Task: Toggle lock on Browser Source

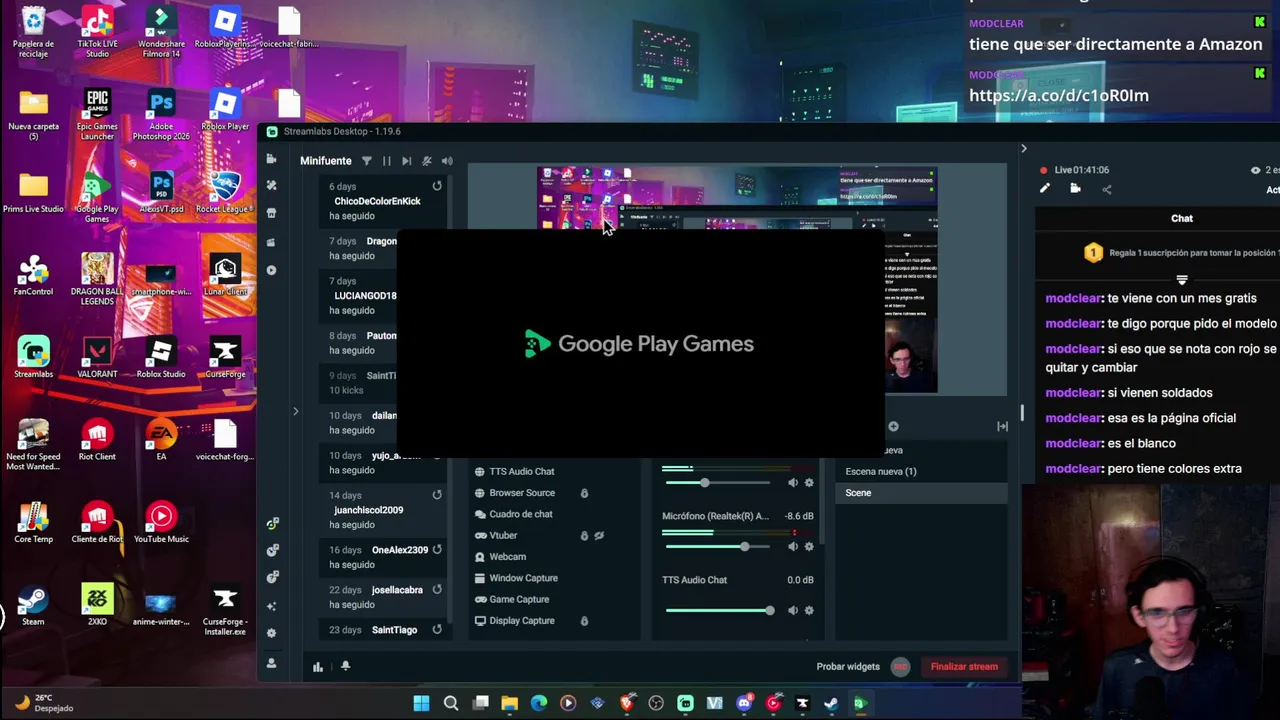Action: (x=584, y=493)
